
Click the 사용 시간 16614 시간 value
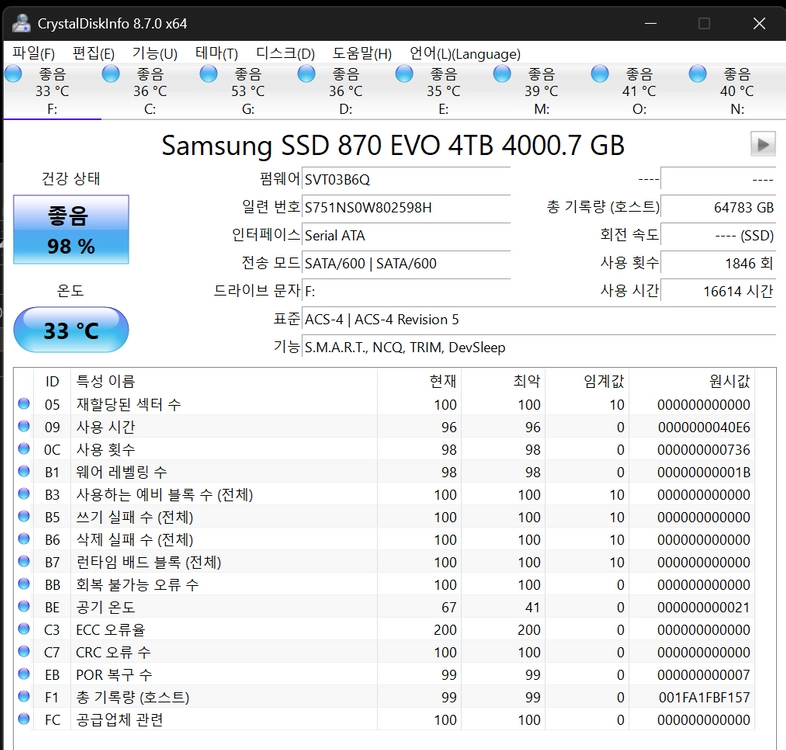point(718,291)
